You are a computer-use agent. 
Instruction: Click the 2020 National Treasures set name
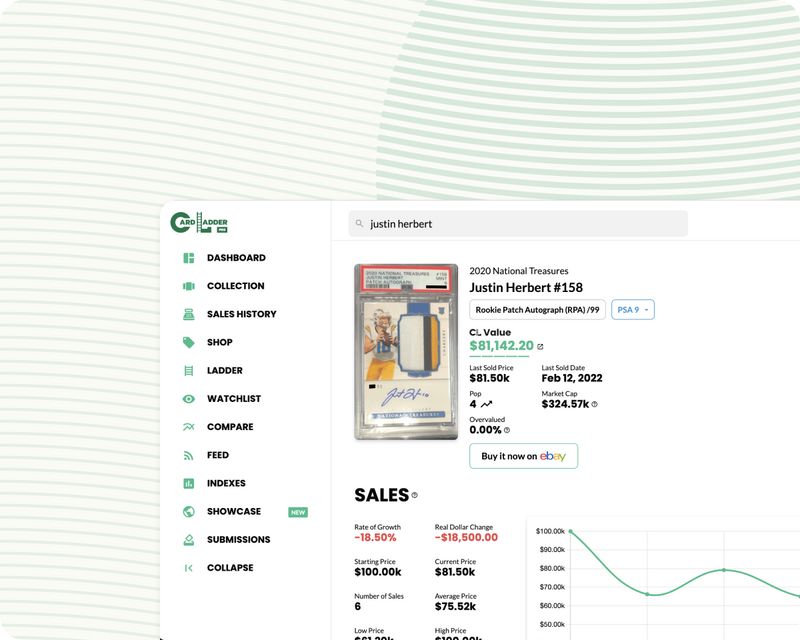[x=519, y=271]
